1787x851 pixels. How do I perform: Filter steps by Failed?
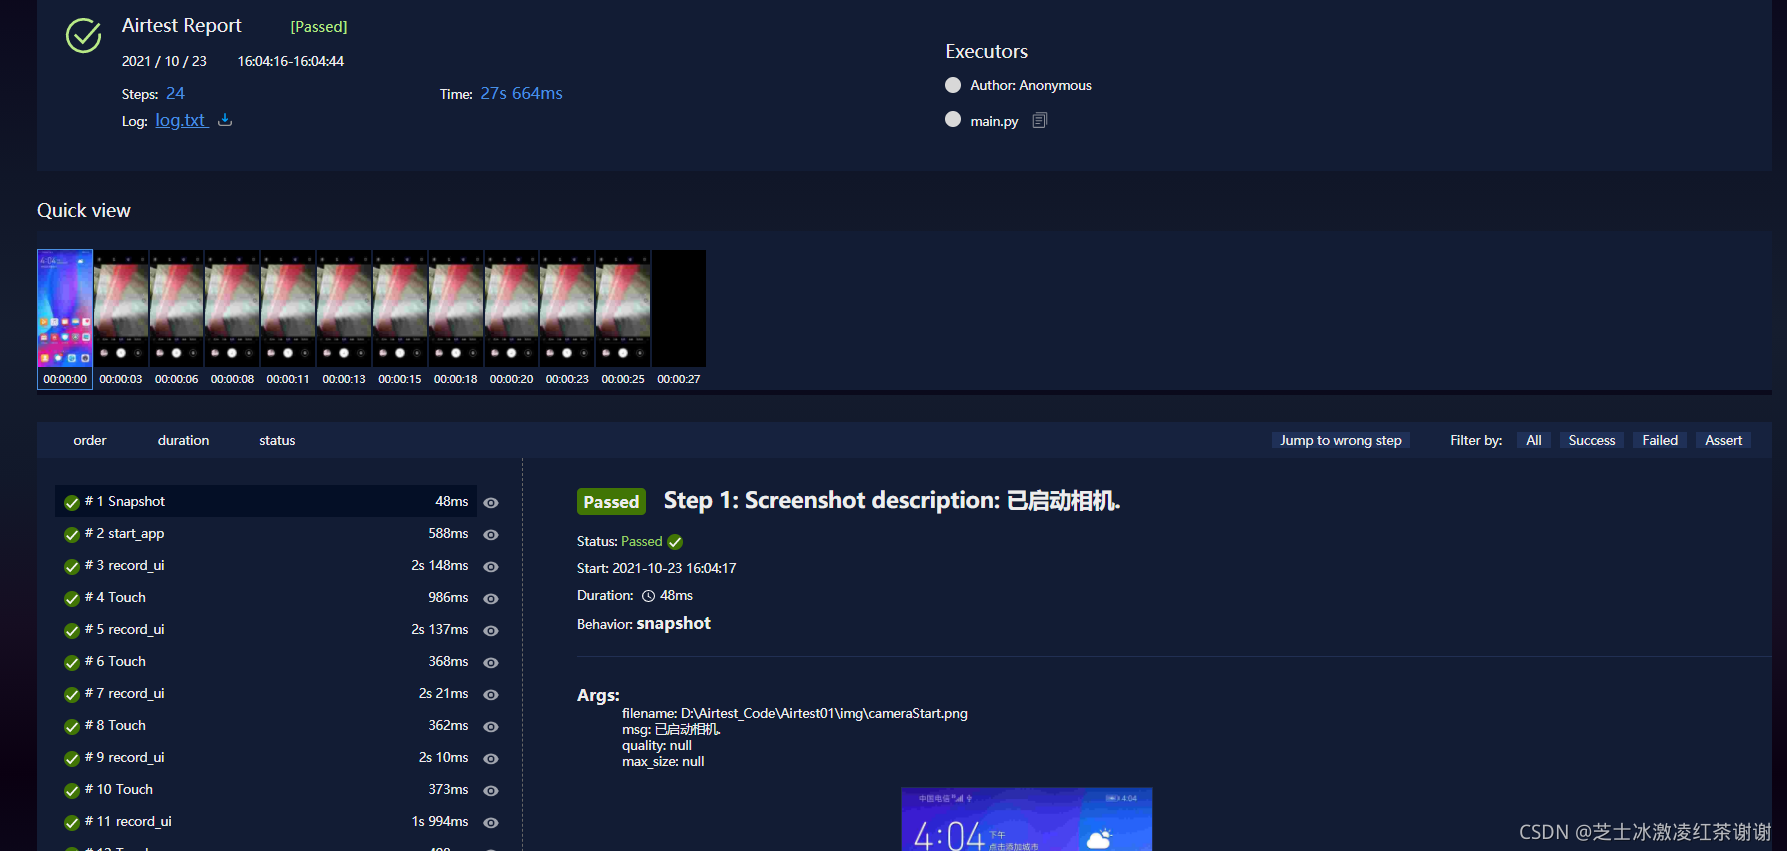pyautogui.click(x=1660, y=440)
